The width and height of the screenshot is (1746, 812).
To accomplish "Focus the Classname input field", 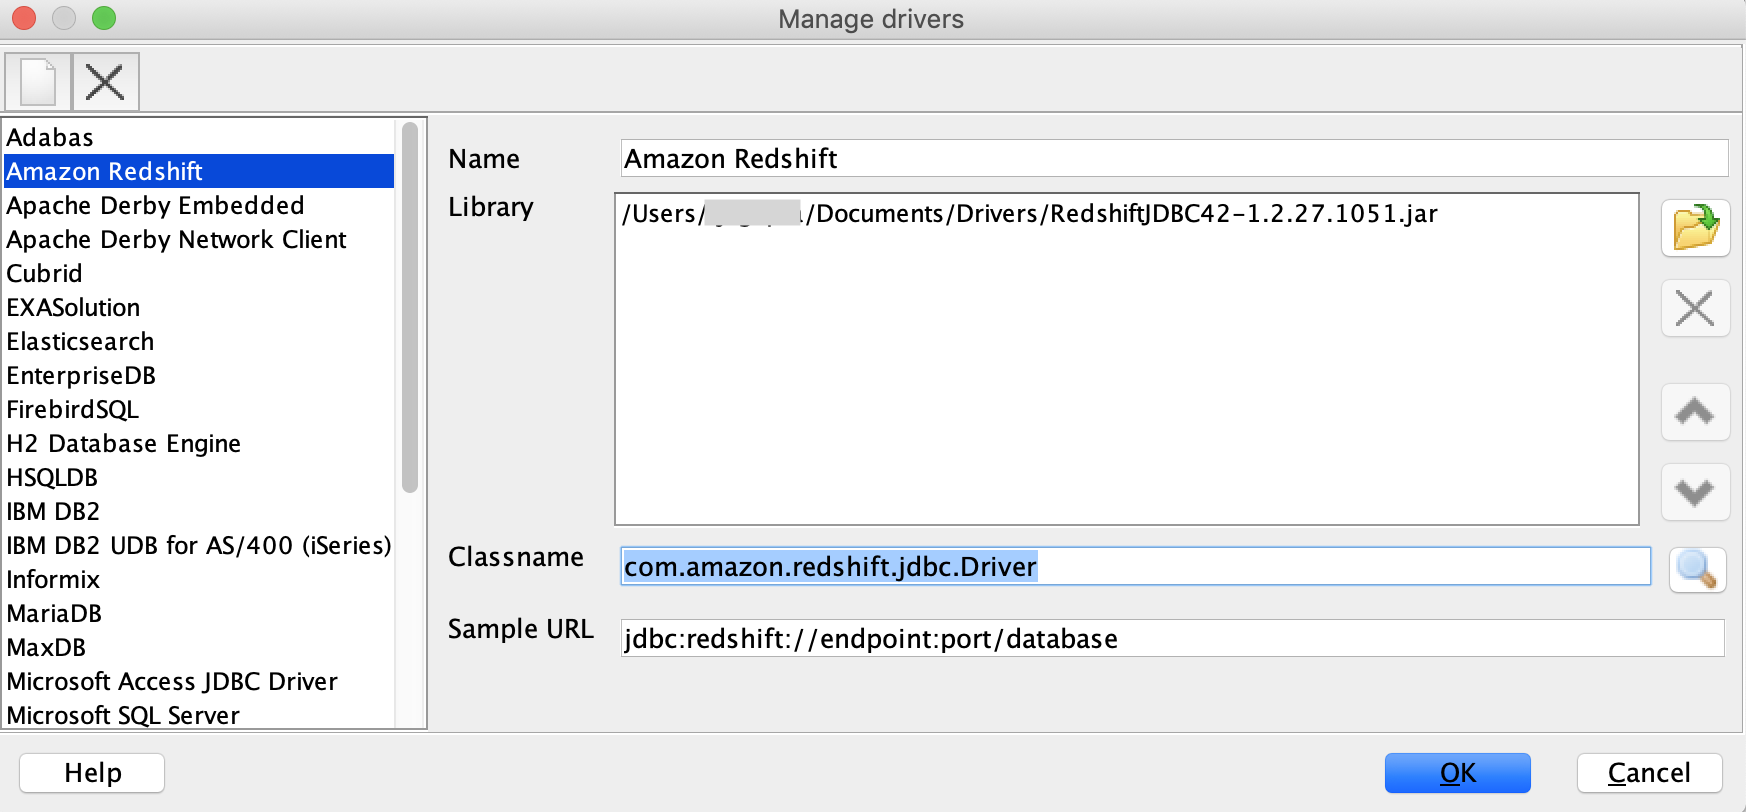I will click(1135, 566).
